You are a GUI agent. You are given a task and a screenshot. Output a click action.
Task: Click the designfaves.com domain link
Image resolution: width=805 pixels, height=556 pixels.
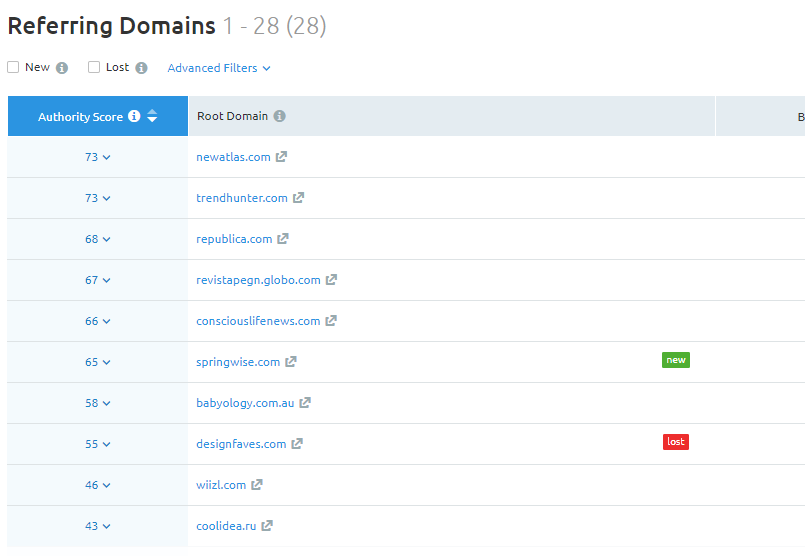241,444
